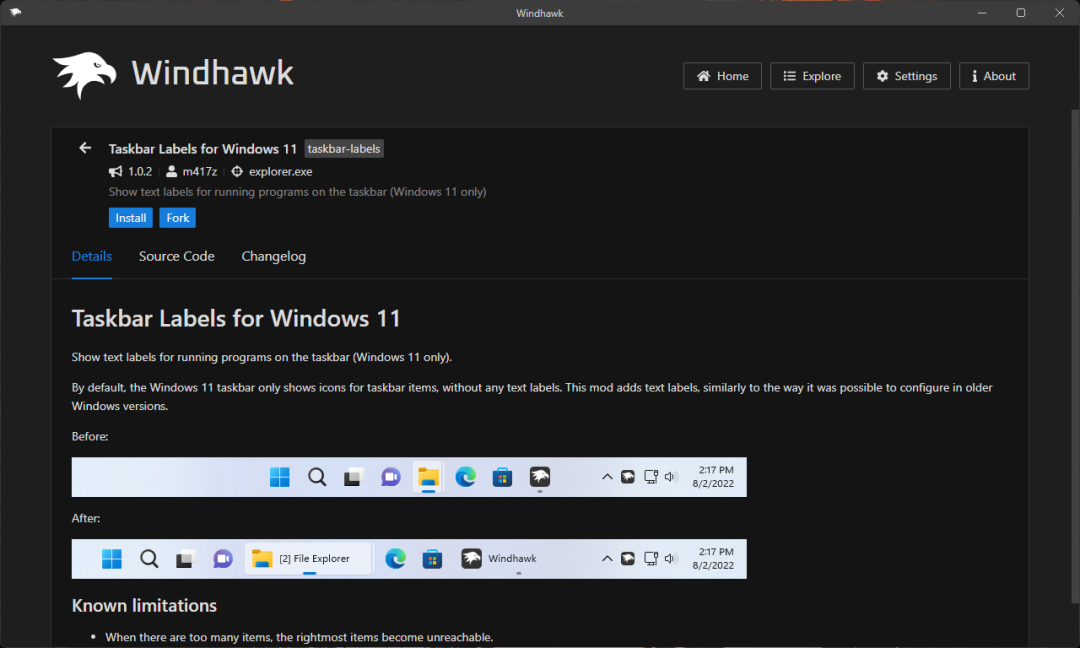Click the m417z author name
The image size is (1080, 648).
(x=198, y=171)
